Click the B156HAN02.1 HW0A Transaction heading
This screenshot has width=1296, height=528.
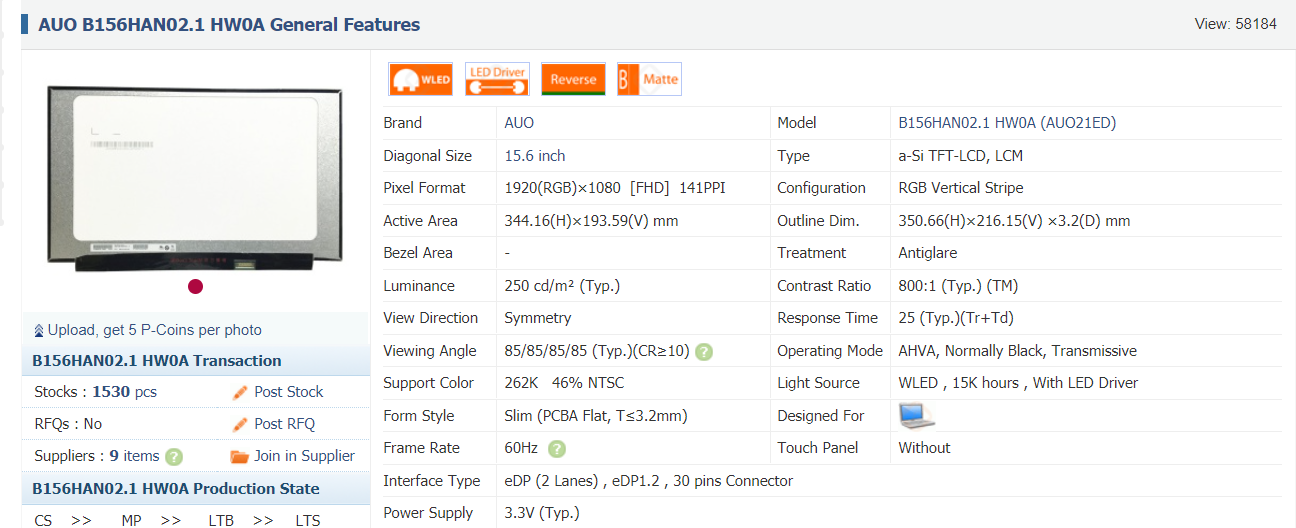pyautogui.click(x=157, y=361)
